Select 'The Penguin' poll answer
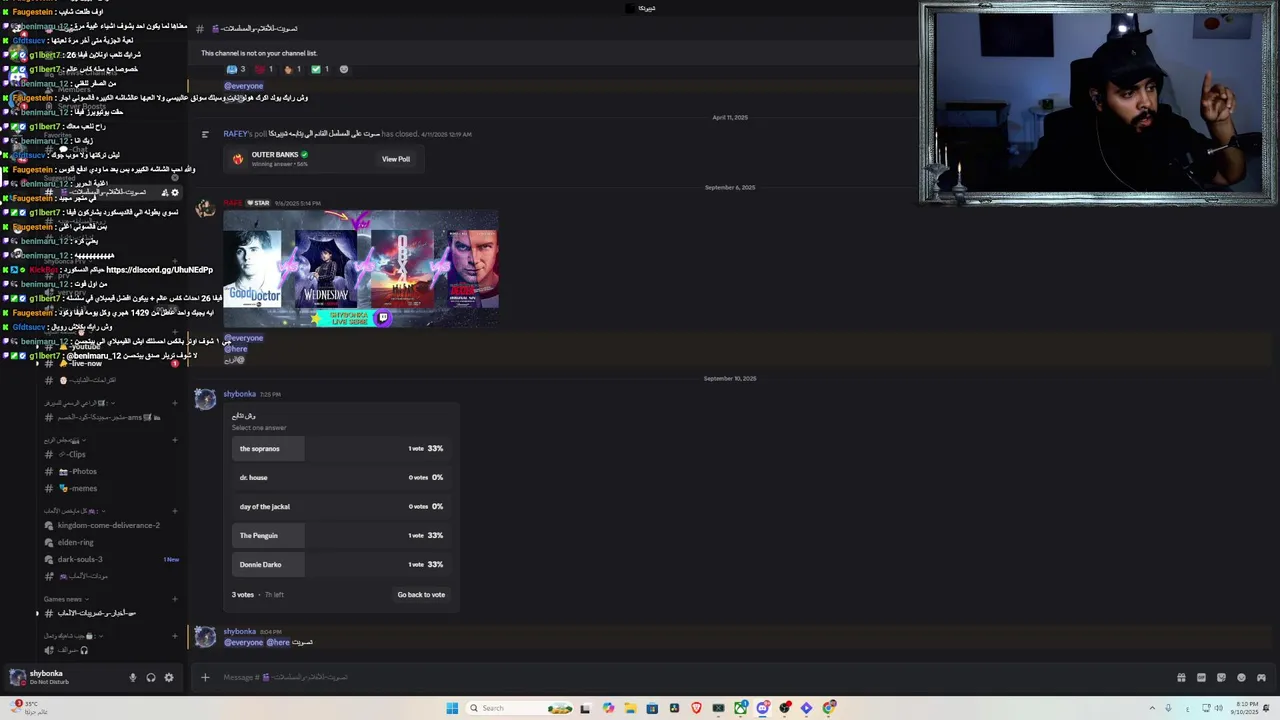 tap(340, 535)
